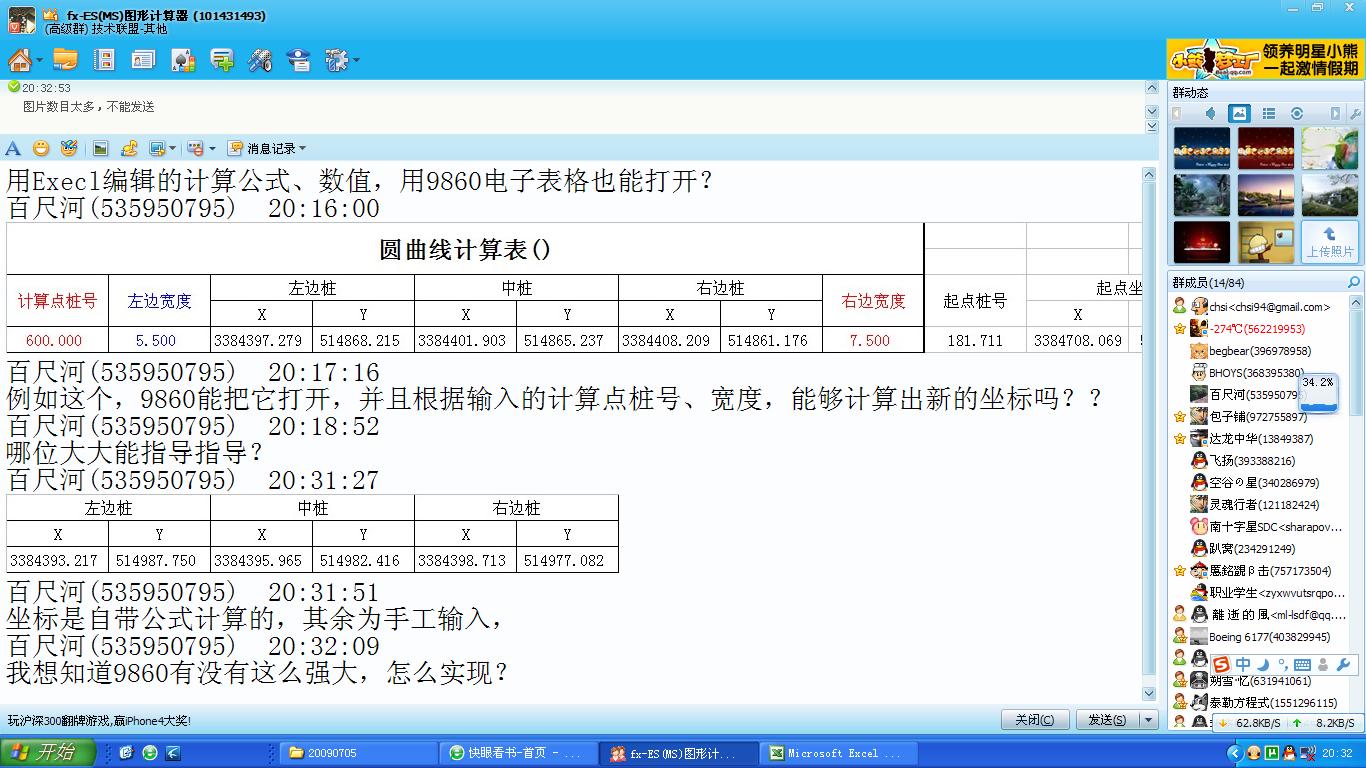Open the first blue night album thumbnail

pos(1201,148)
